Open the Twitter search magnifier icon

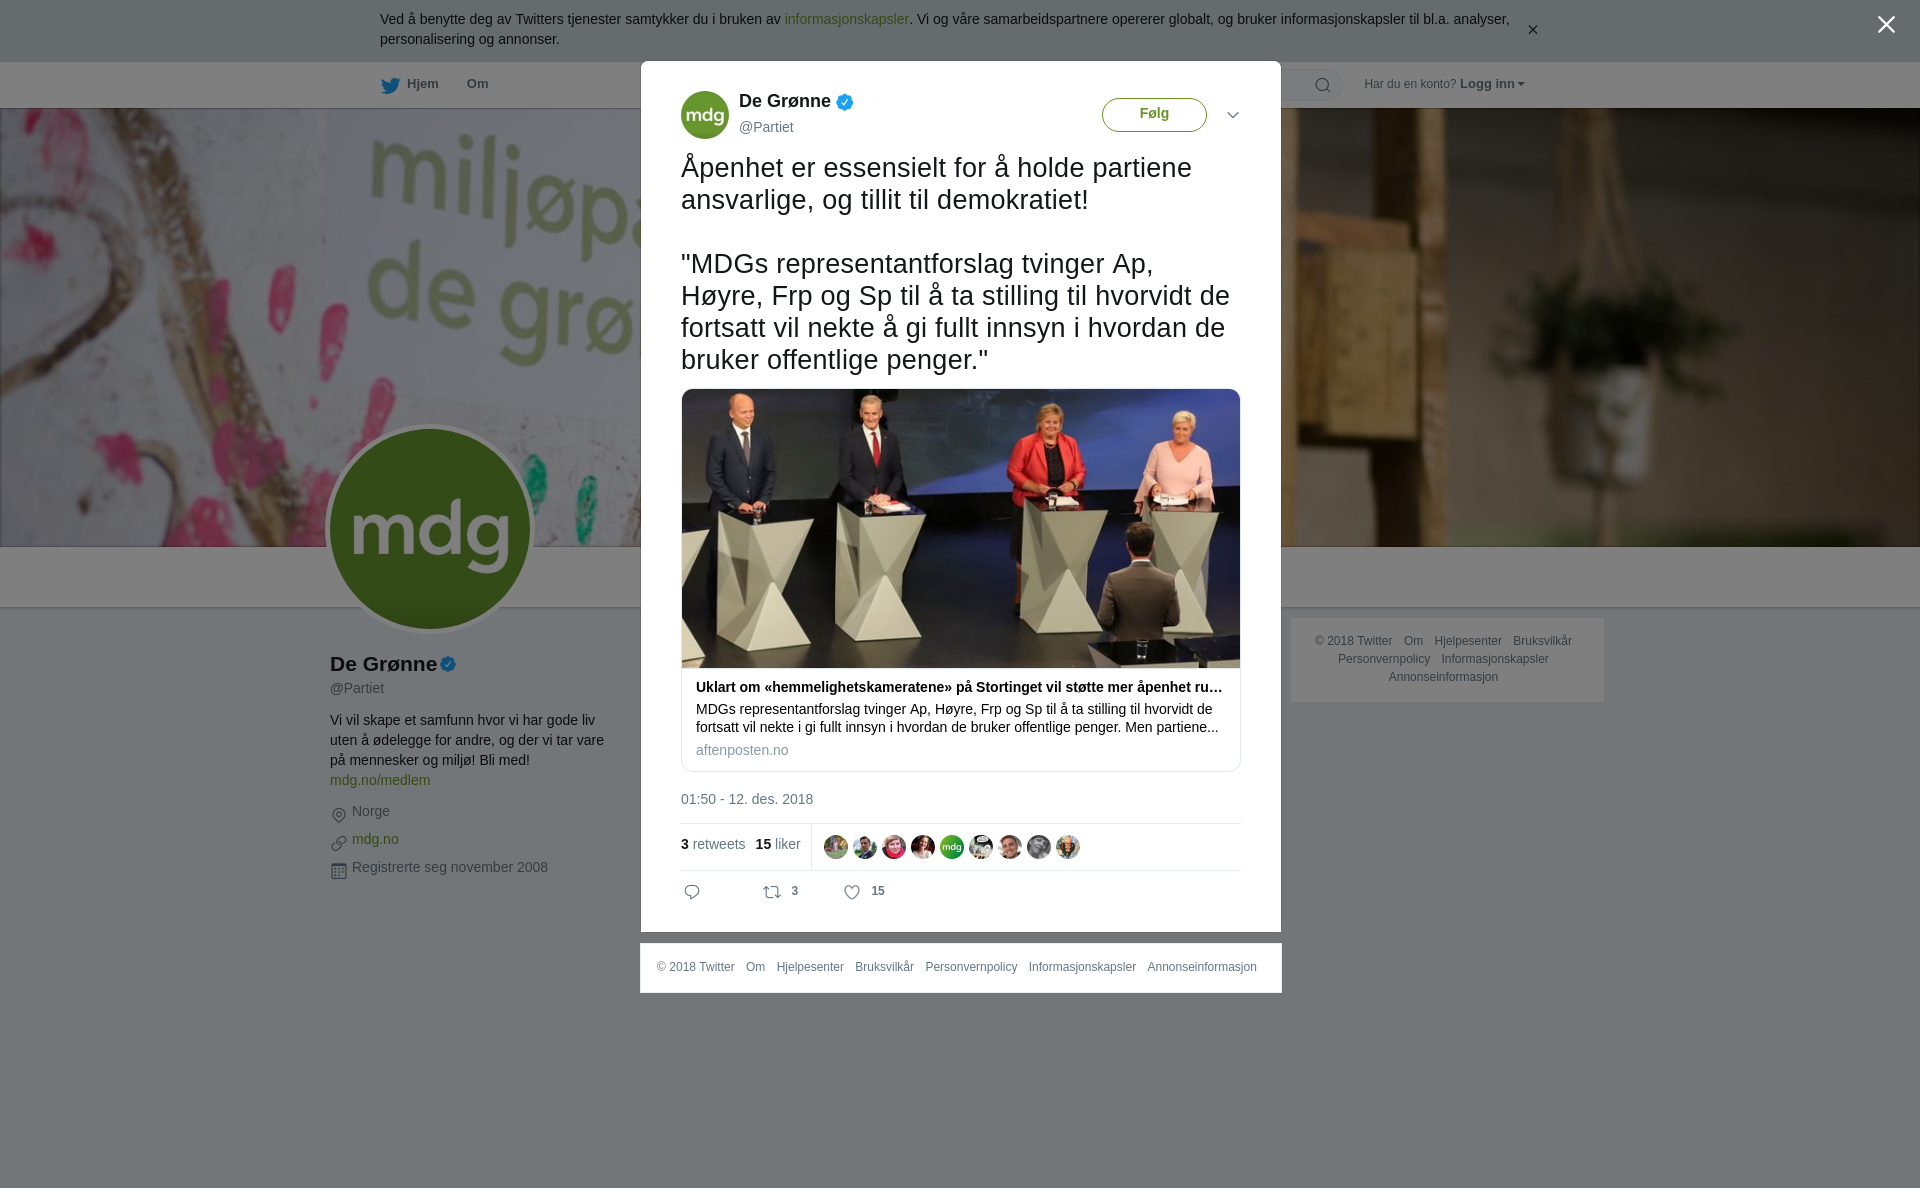pyautogui.click(x=1323, y=85)
